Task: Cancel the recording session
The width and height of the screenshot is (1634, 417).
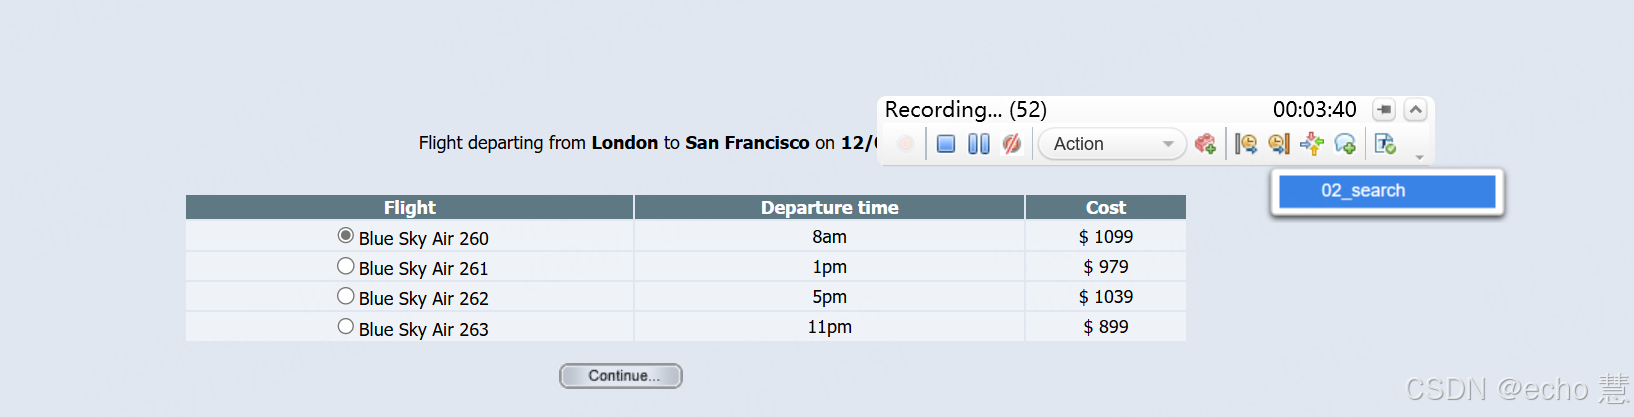Action: (x=1012, y=144)
